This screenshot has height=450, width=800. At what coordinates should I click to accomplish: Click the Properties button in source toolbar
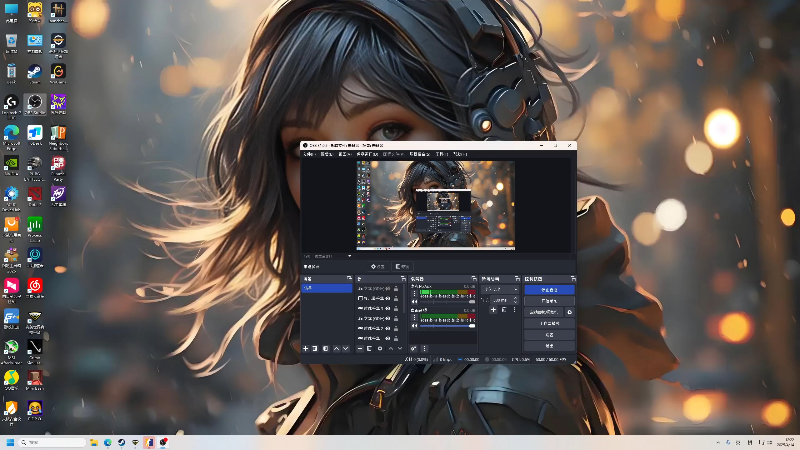click(378, 266)
